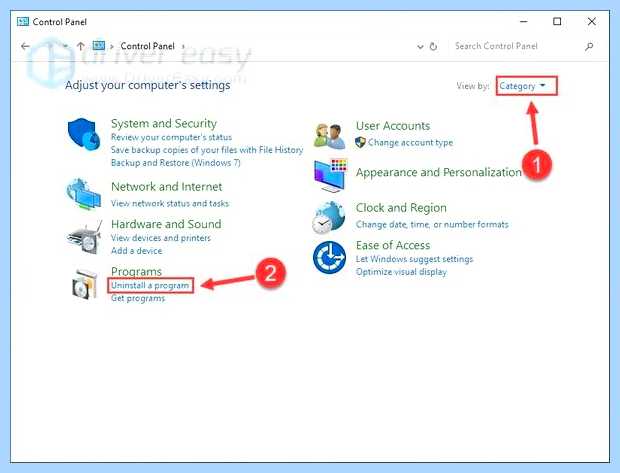Viewport: 620px width, 473px height.
Task: Close the Control Panel window
Action: coord(592,21)
